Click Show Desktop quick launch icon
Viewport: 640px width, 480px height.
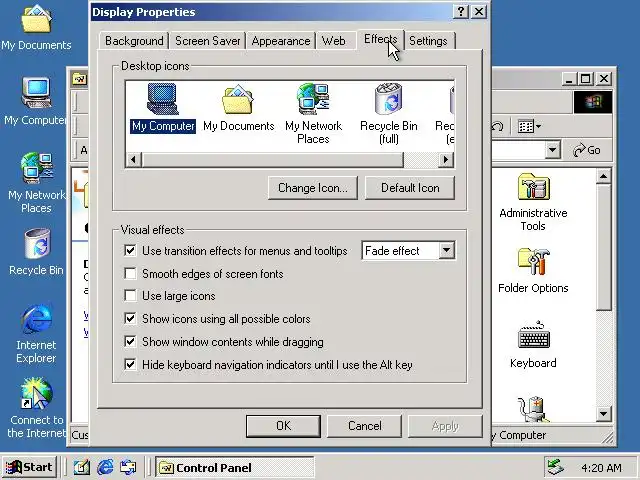82,467
